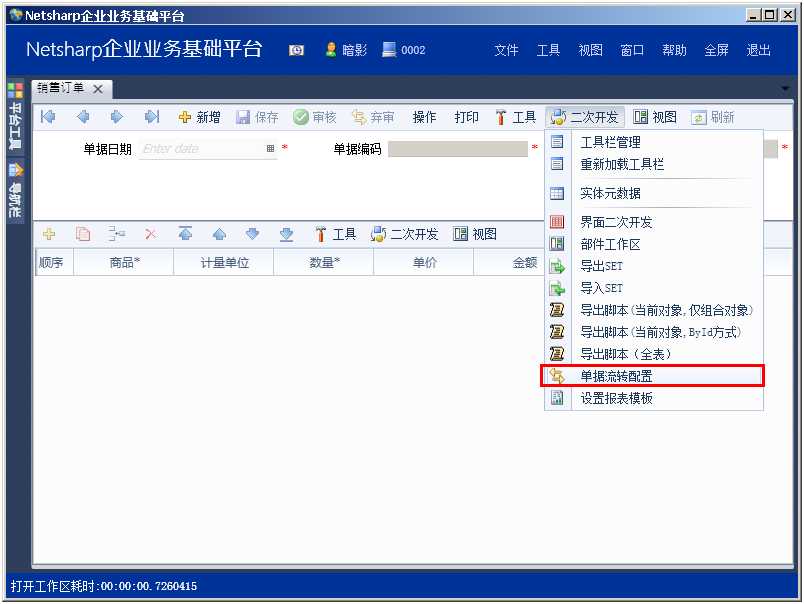804x604 pixels.
Task: Open detail grid 工具 menu
Action: (x=335, y=234)
